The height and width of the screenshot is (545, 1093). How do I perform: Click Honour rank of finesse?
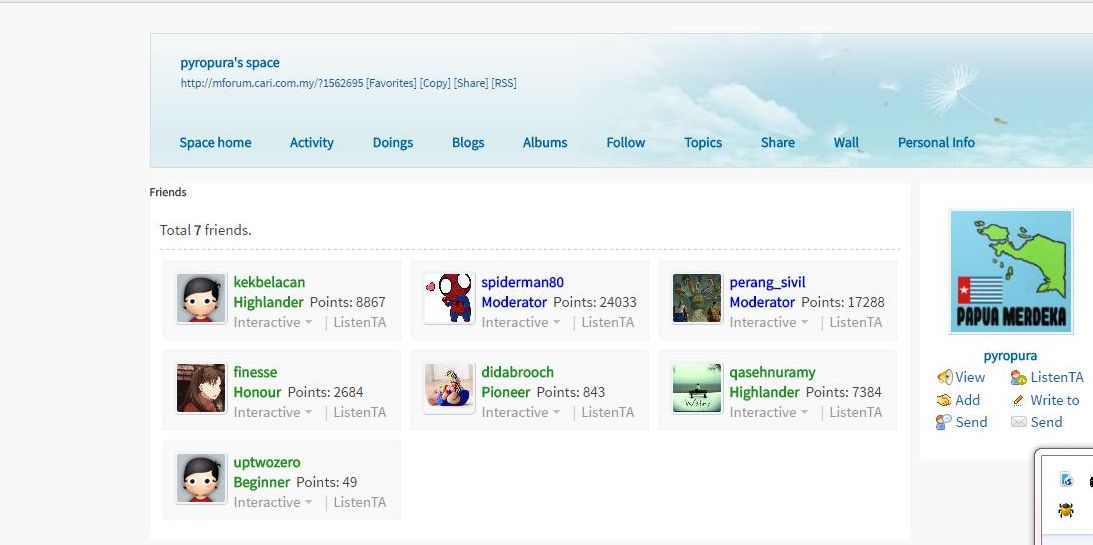(x=257, y=392)
